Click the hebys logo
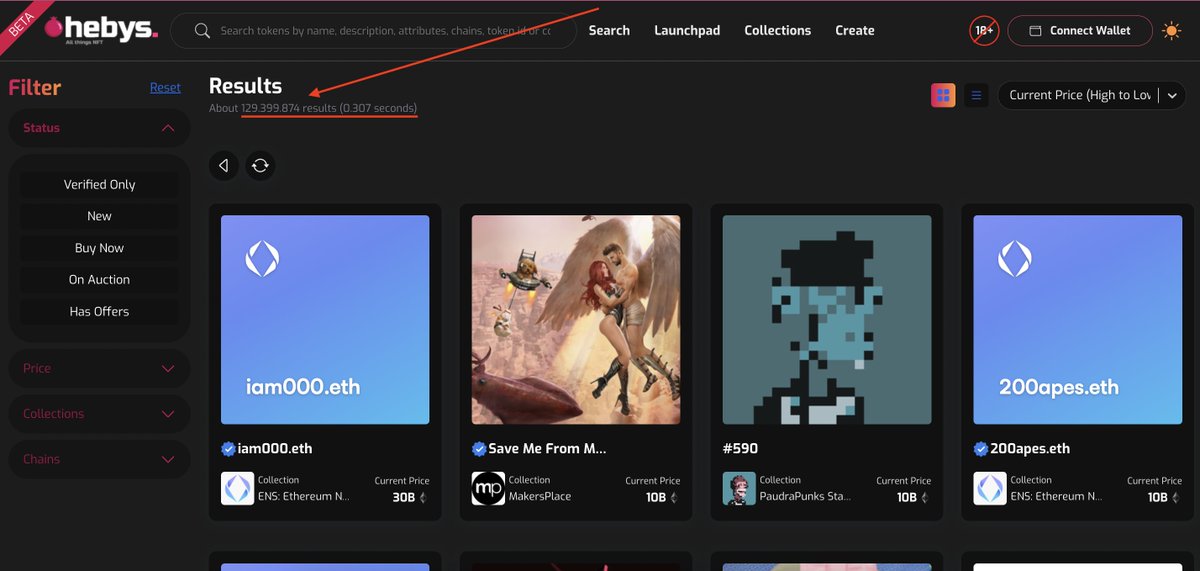Viewport: 1200px width, 571px height. (100, 29)
